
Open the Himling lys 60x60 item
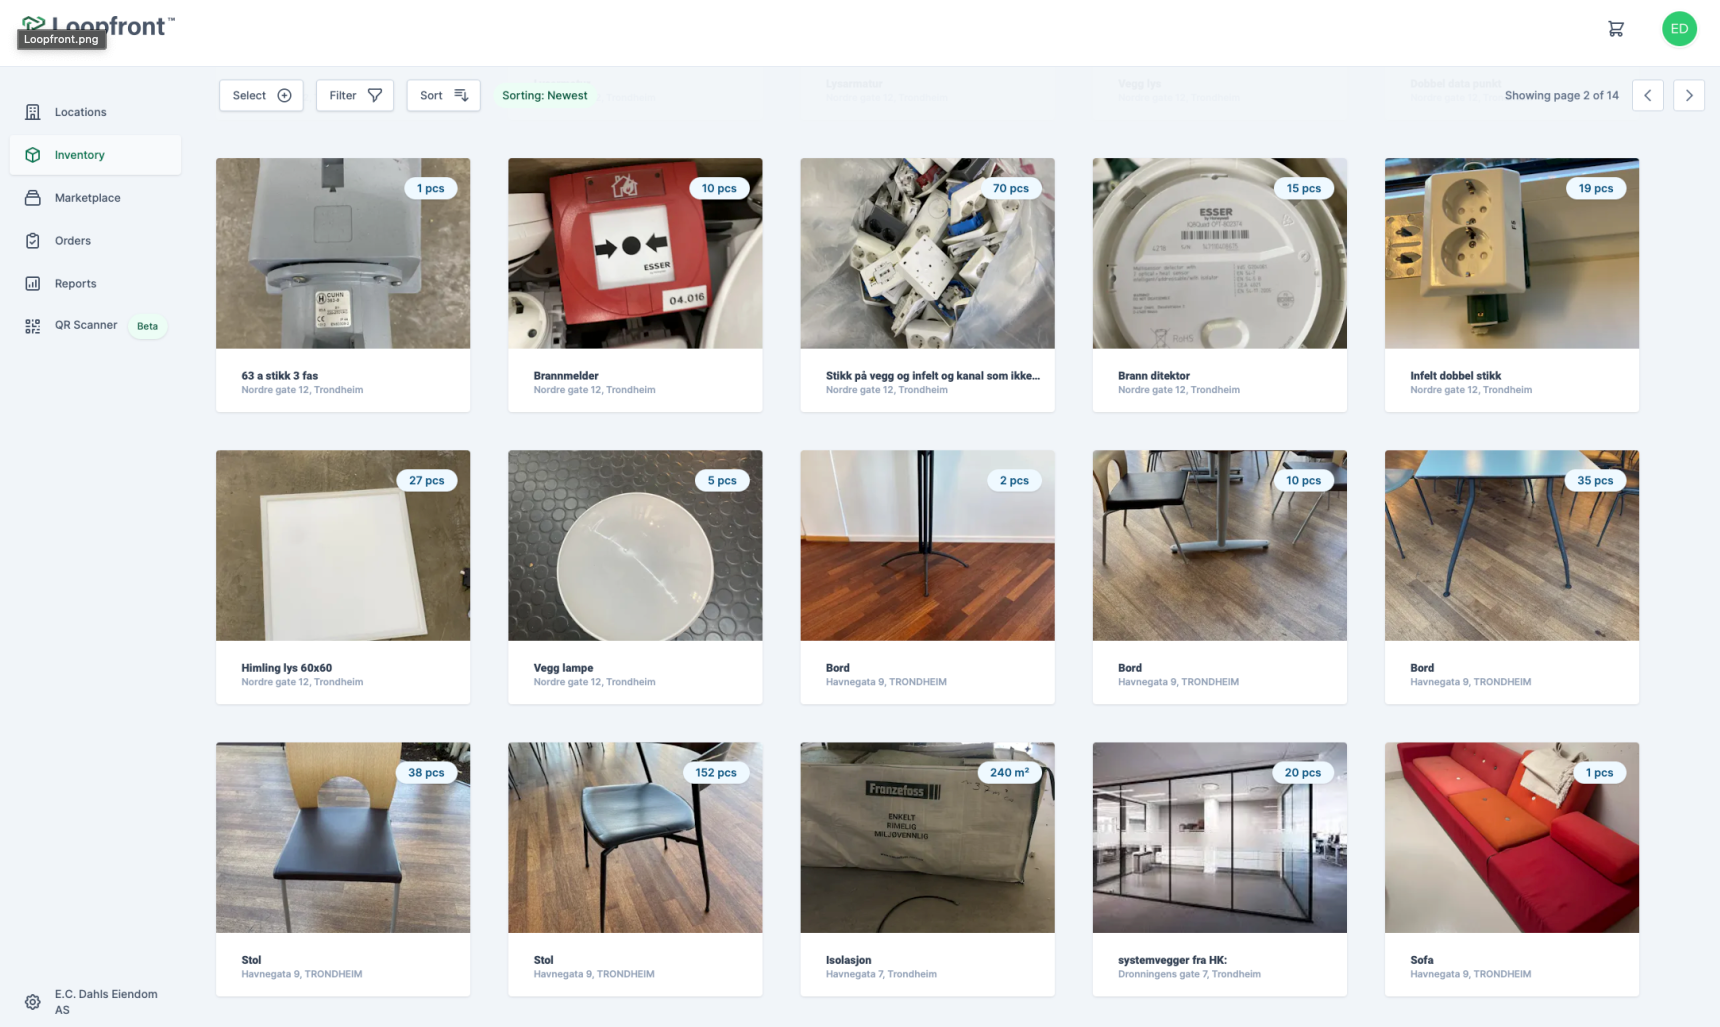tap(343, 576)
